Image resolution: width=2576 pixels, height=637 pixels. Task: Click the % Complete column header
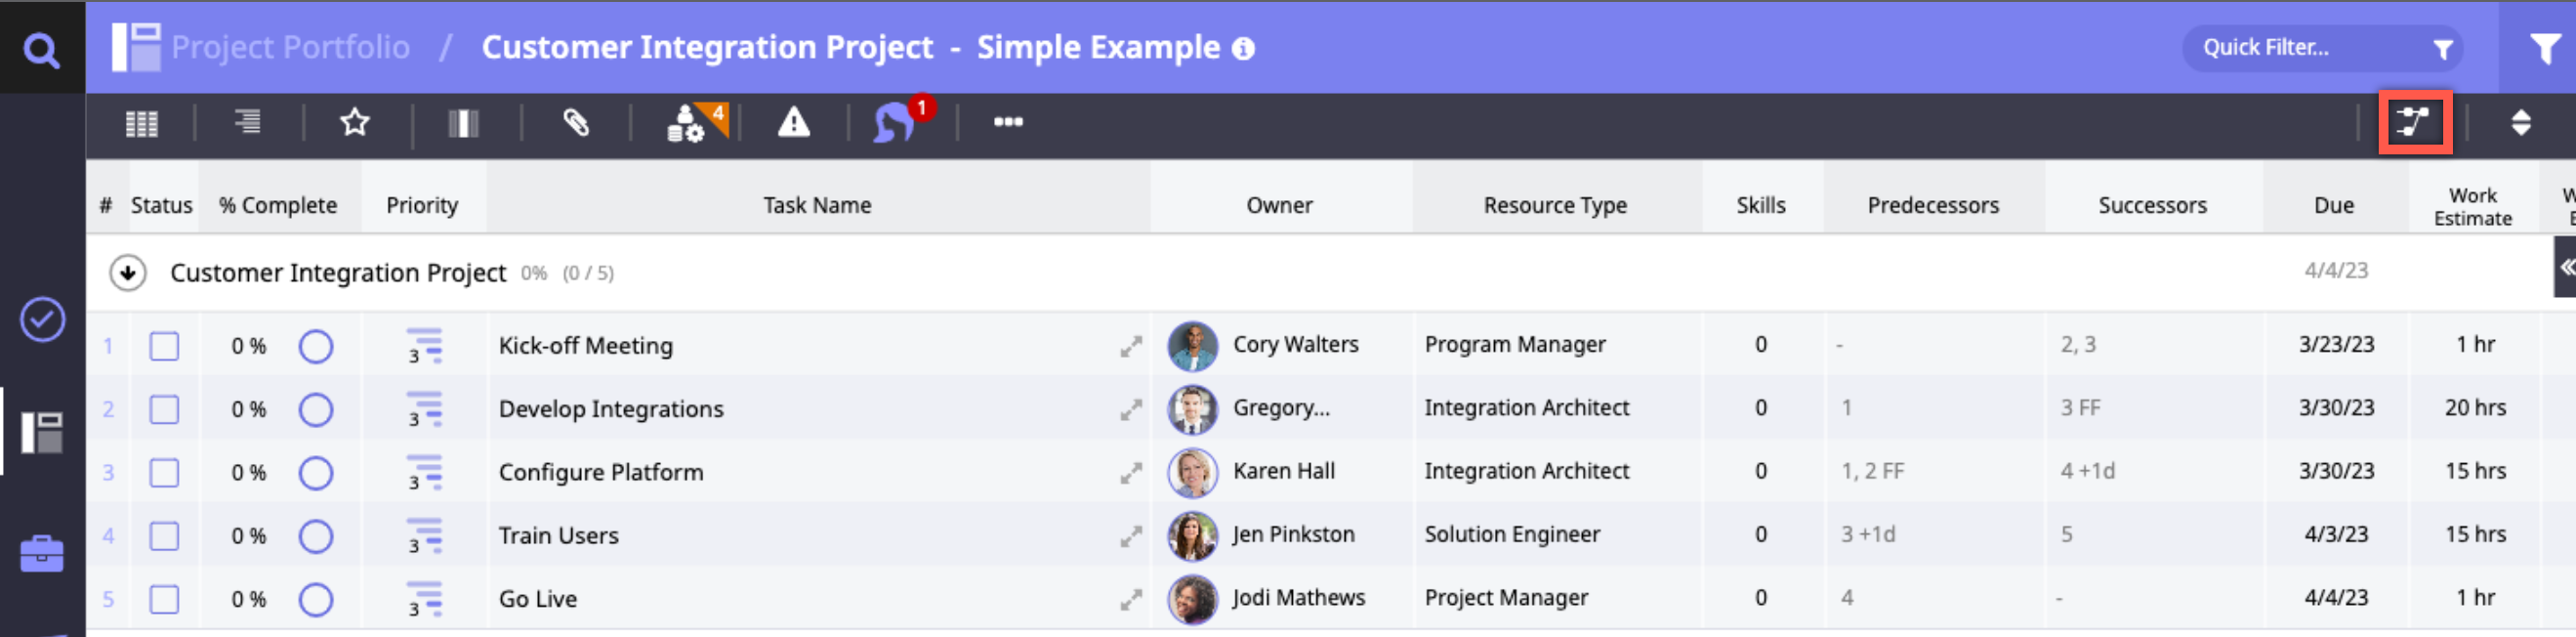click(278, 205)
